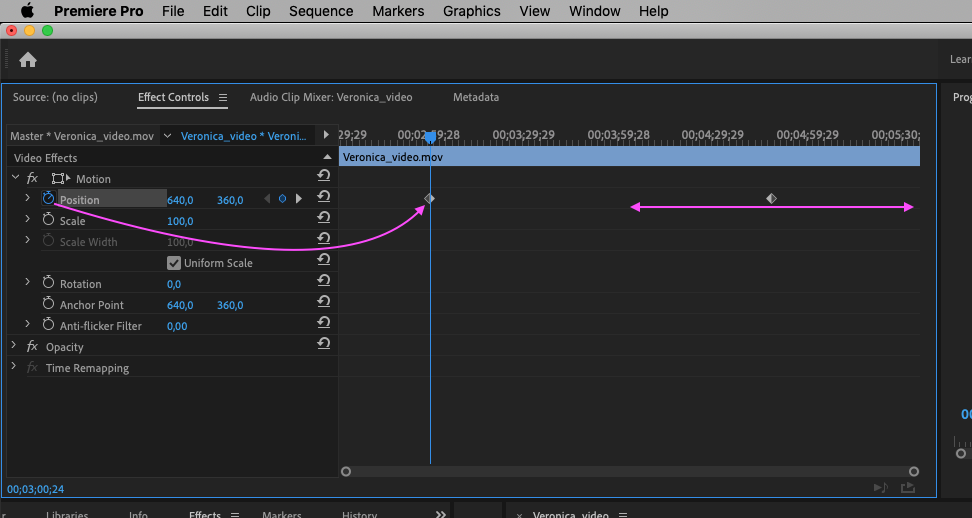Image resolution: width=972 pixels, height=518 pixels.
Task: Click the Add/Remove Keyframe button for Position
Action: (x=282, y=199)
